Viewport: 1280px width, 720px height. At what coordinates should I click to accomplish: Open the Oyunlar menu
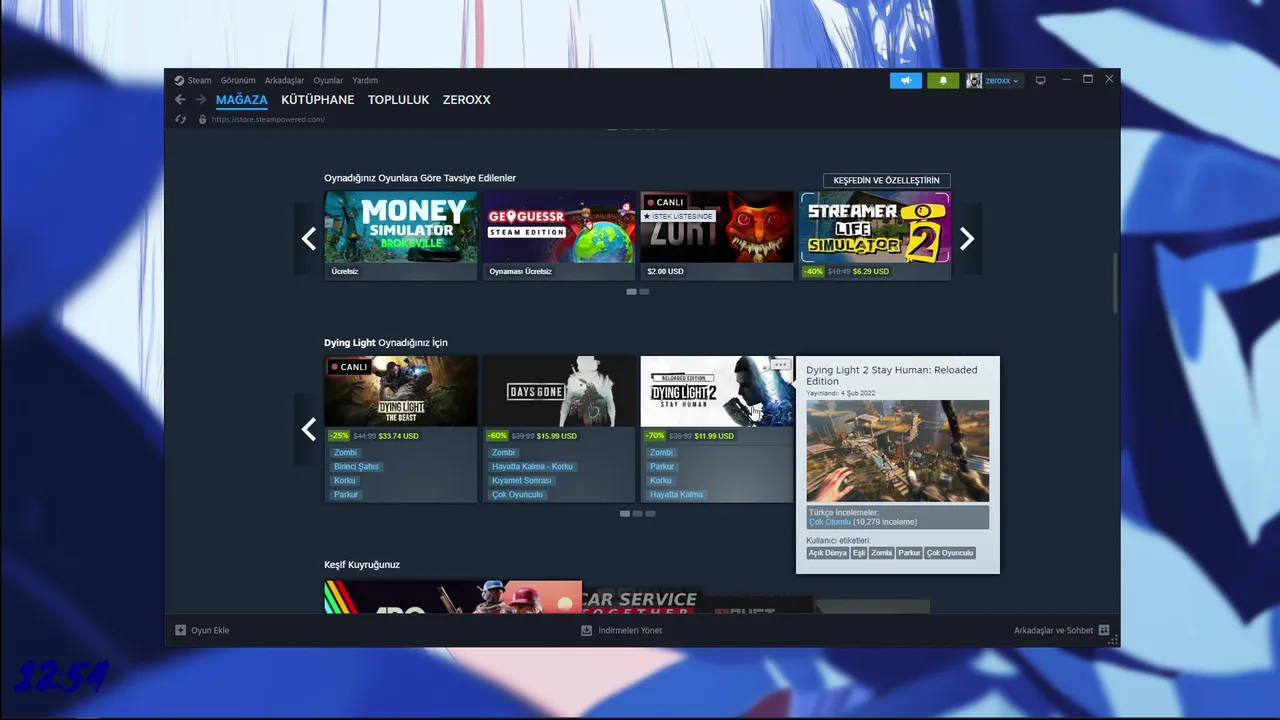(328, 80)
